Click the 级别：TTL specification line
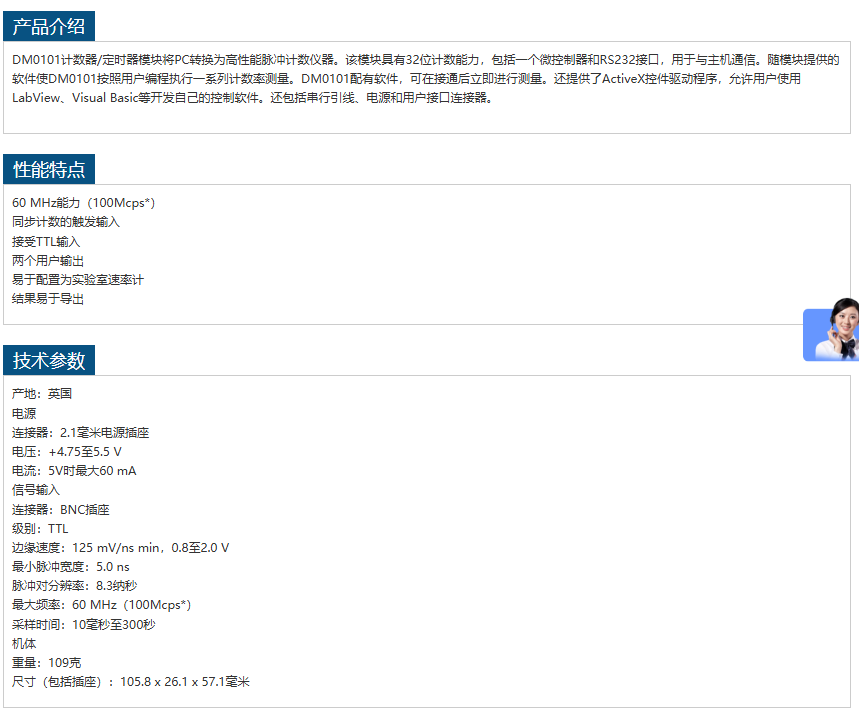The image size is (859, 710). pyautogui.click(x=40, y=529)
